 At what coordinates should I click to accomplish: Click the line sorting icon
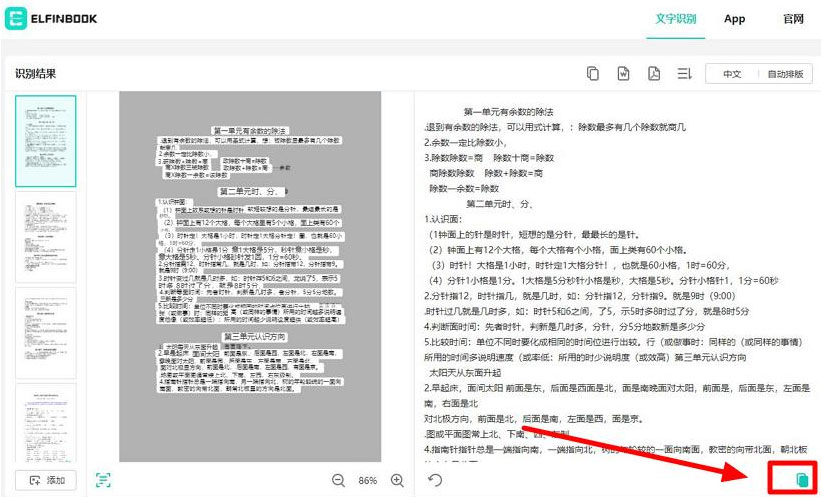pyautogui.click(x=684, y=74)
